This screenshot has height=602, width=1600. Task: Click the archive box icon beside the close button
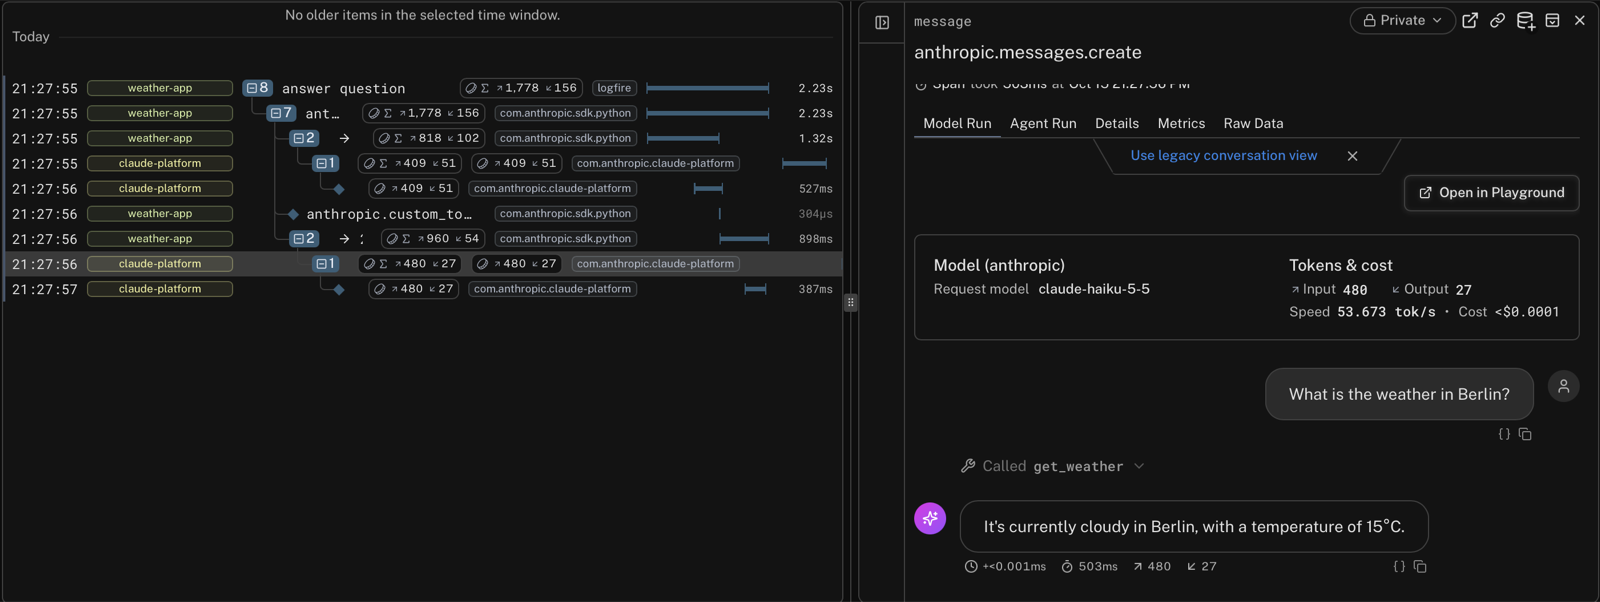(1552, 20)
